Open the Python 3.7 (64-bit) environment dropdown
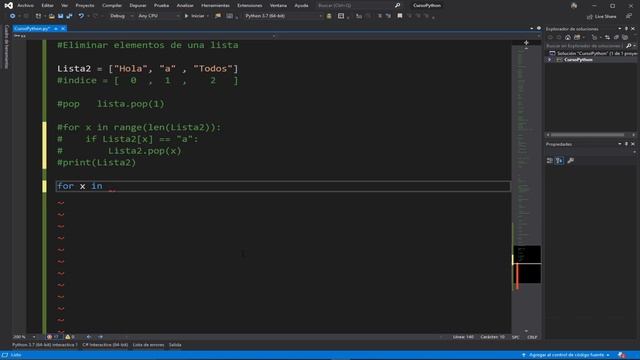 click(x=283, y=16)
